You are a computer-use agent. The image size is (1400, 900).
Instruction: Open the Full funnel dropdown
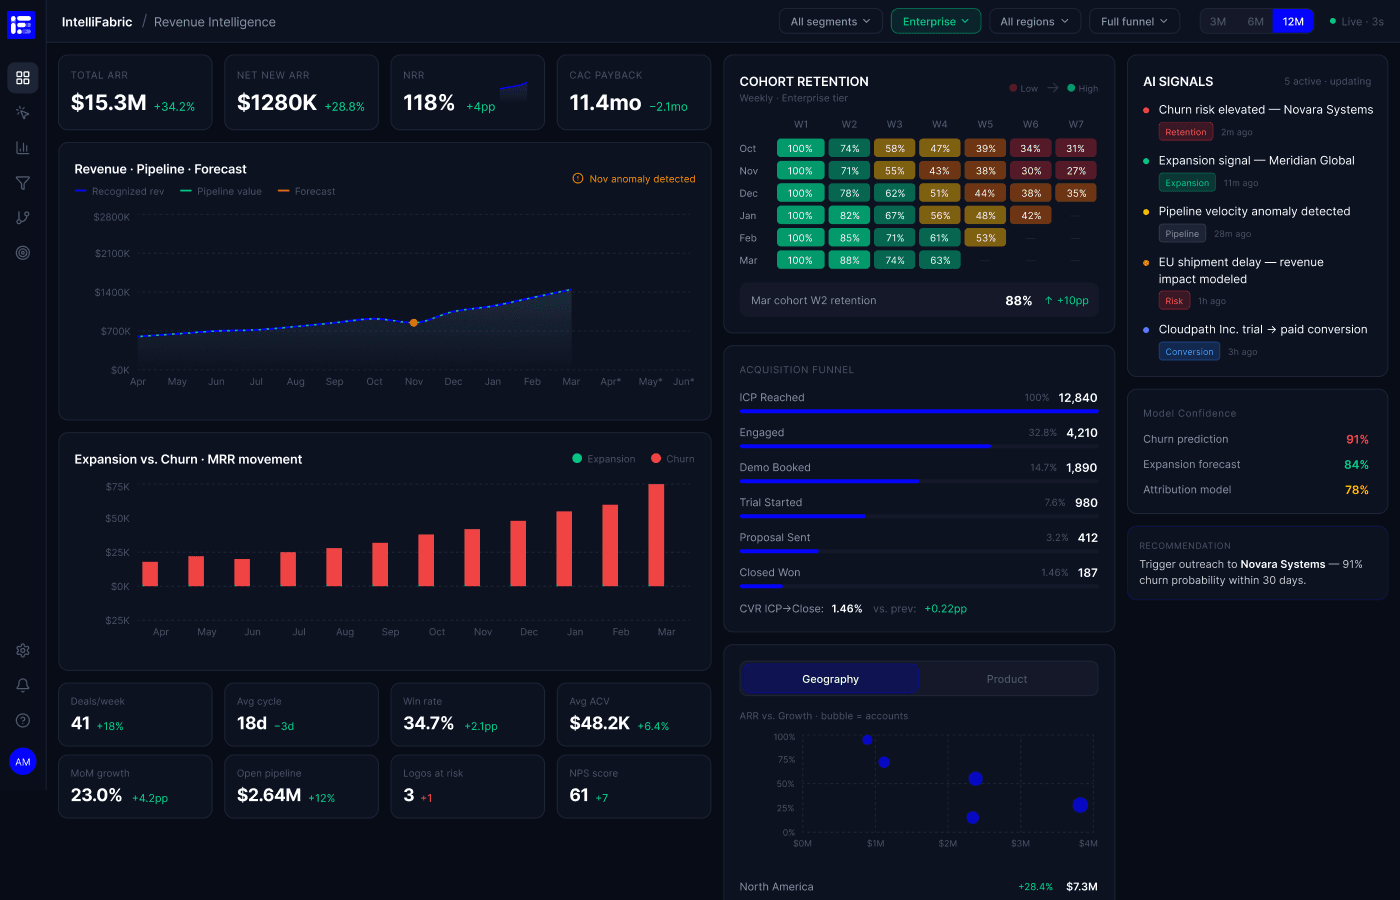(x=1134, y=20)
